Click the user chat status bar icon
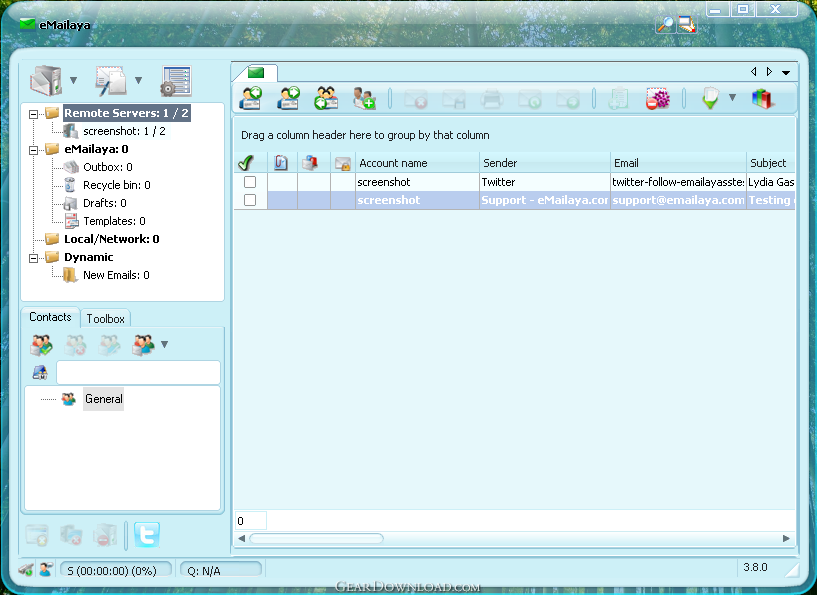Viewport: 817px width, 595px height. pos(46,569)
